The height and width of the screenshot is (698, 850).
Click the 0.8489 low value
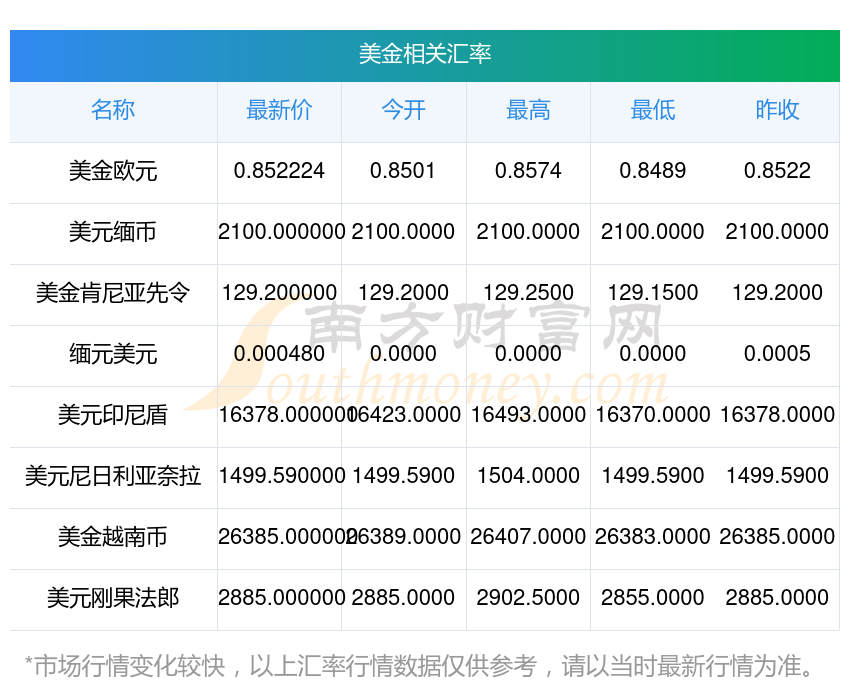[653, 171]
